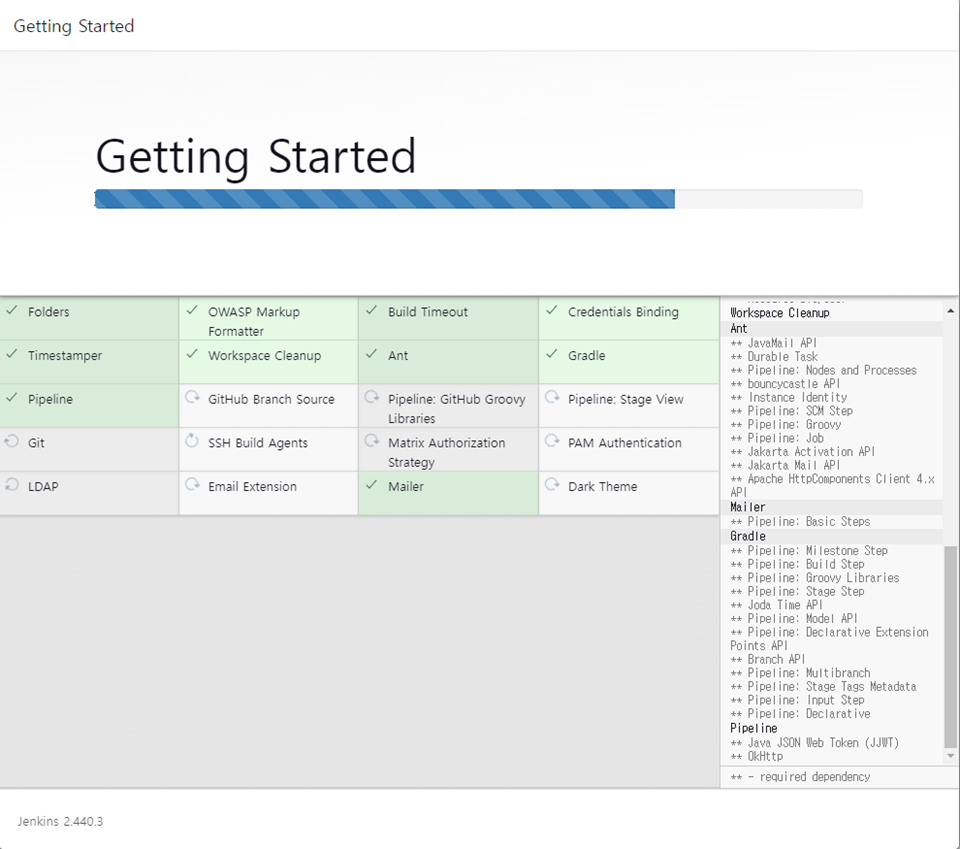This screenshot has height=849, width=960.
Task: Click the spinner icon beside Pipeline: Stage View
Action: (x=552, y=397)
